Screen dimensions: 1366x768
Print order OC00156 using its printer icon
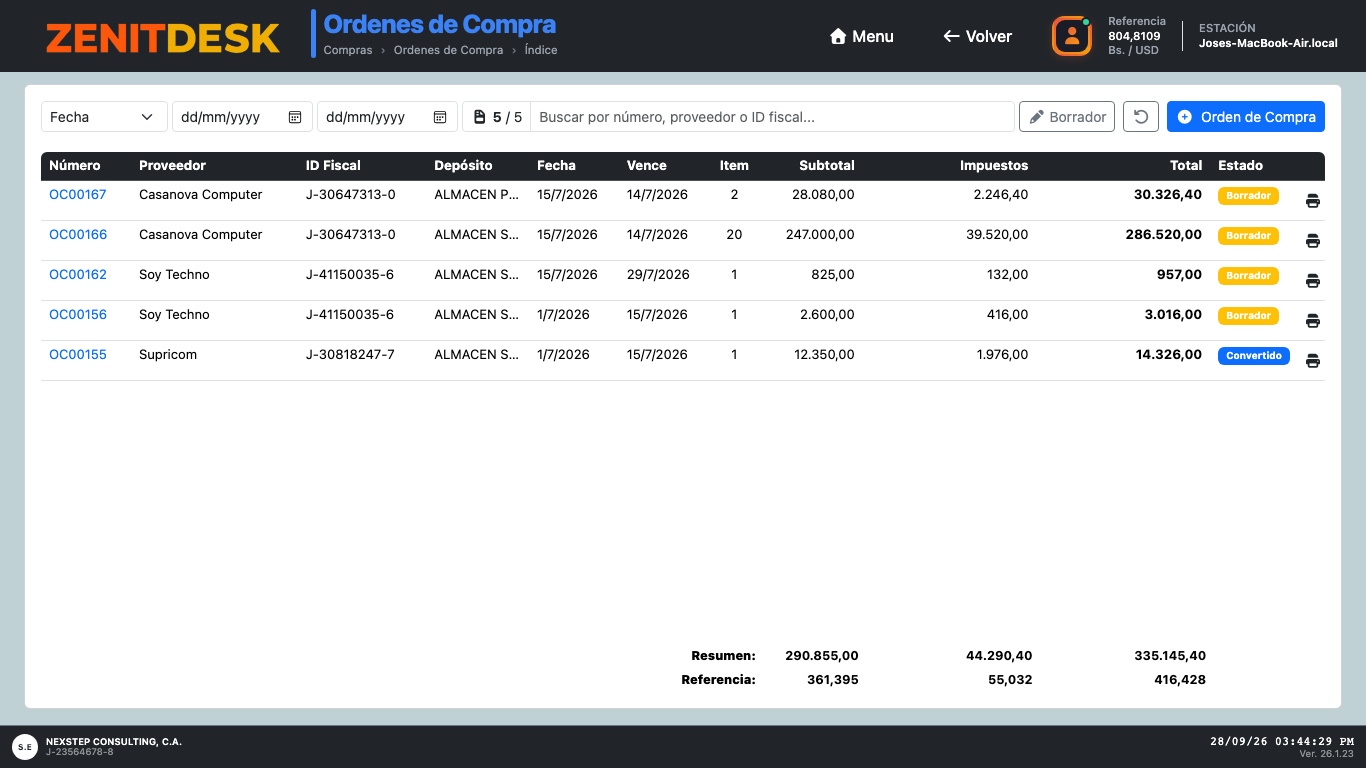tap(1313, 321)
